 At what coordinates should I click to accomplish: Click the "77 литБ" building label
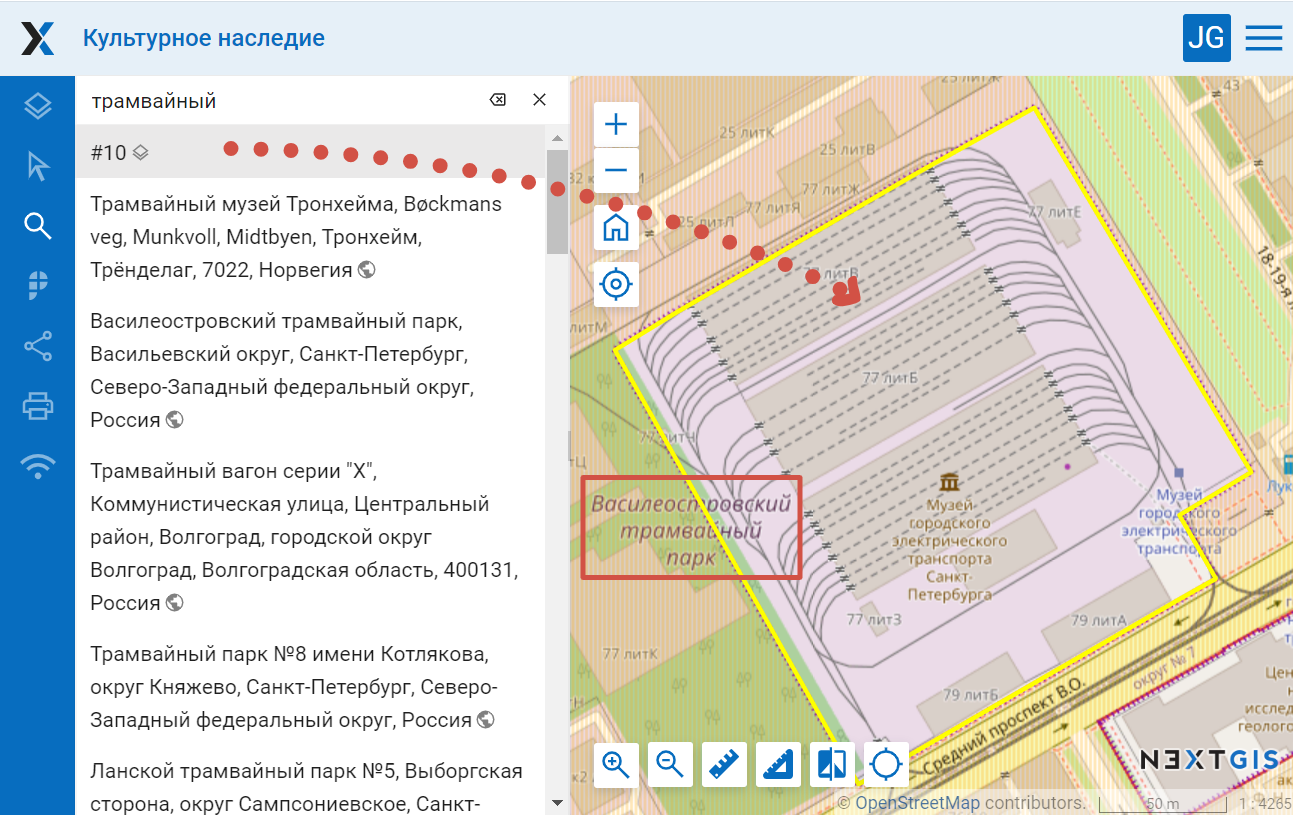point(889,378)
